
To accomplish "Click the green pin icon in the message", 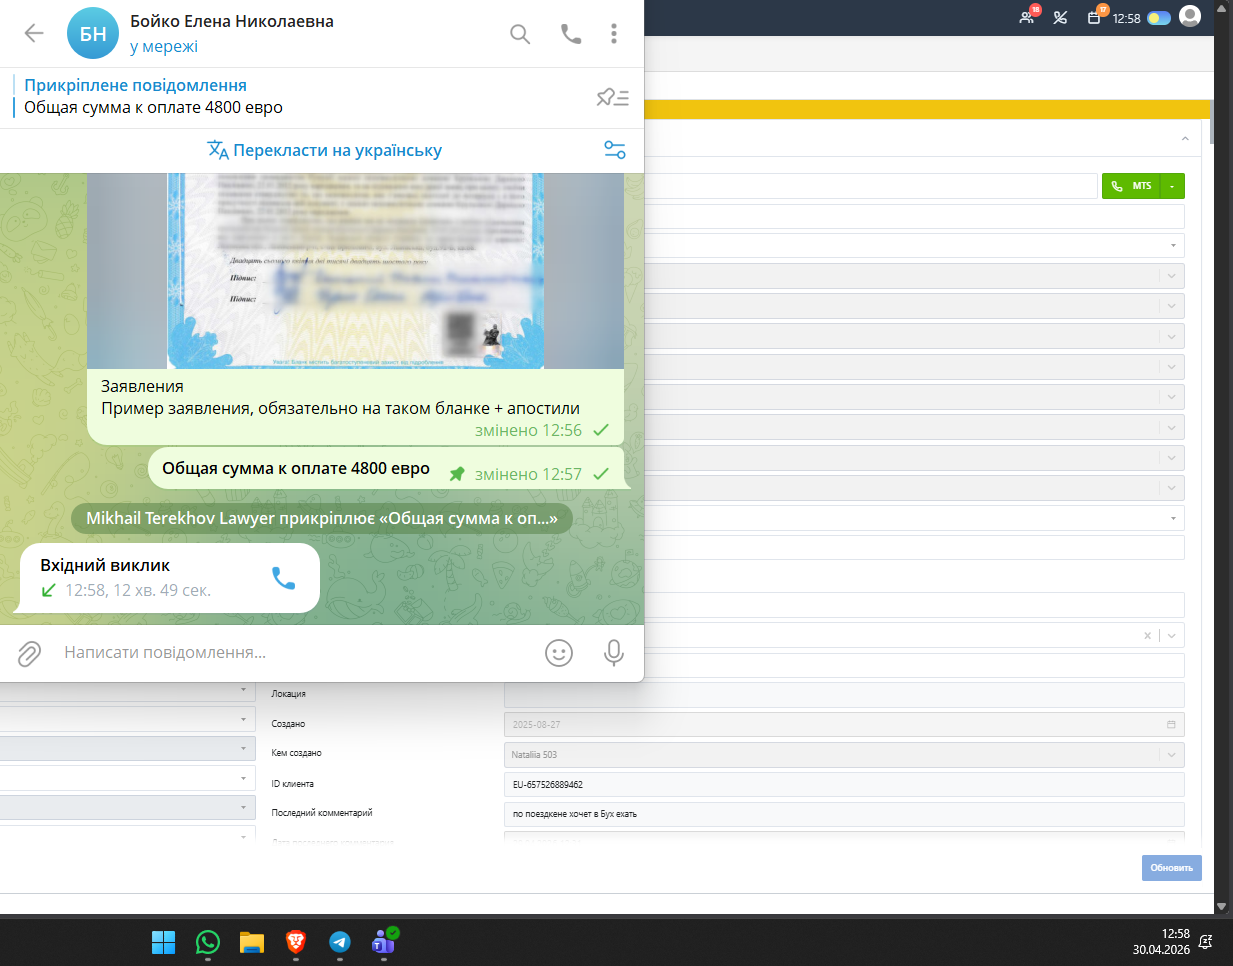I will (457, 474).
